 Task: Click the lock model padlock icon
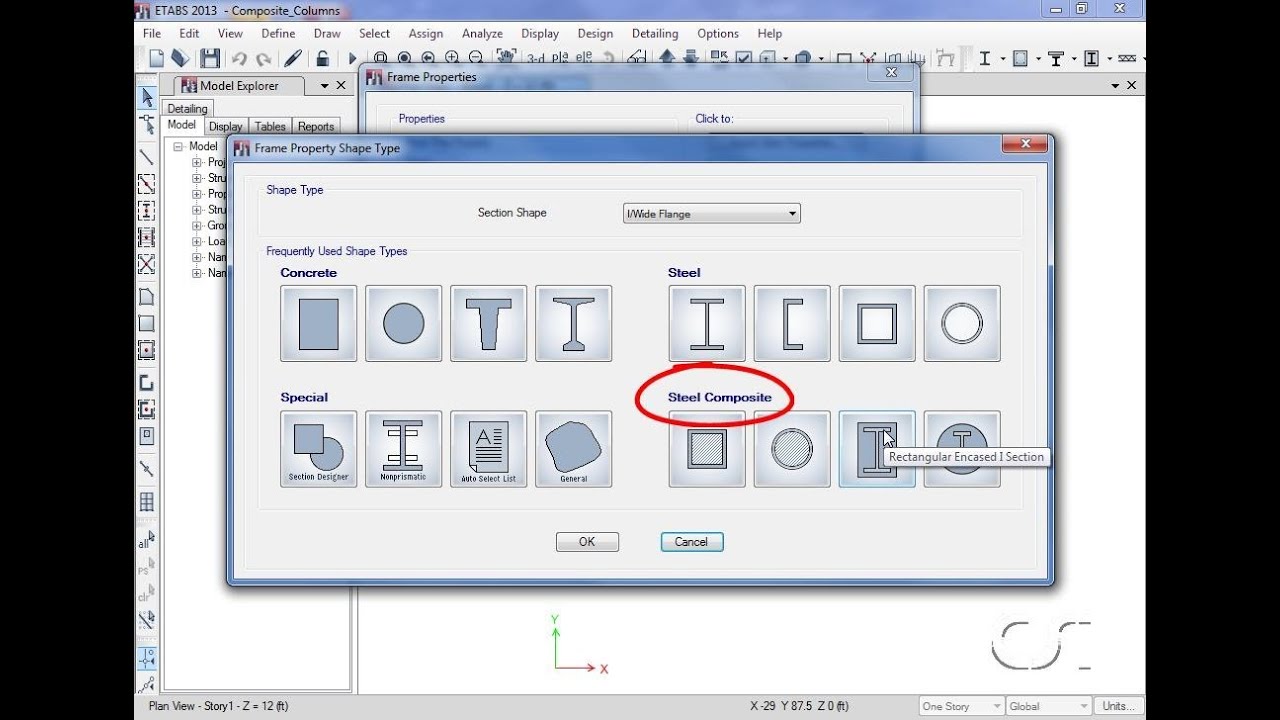click(322, 59)
